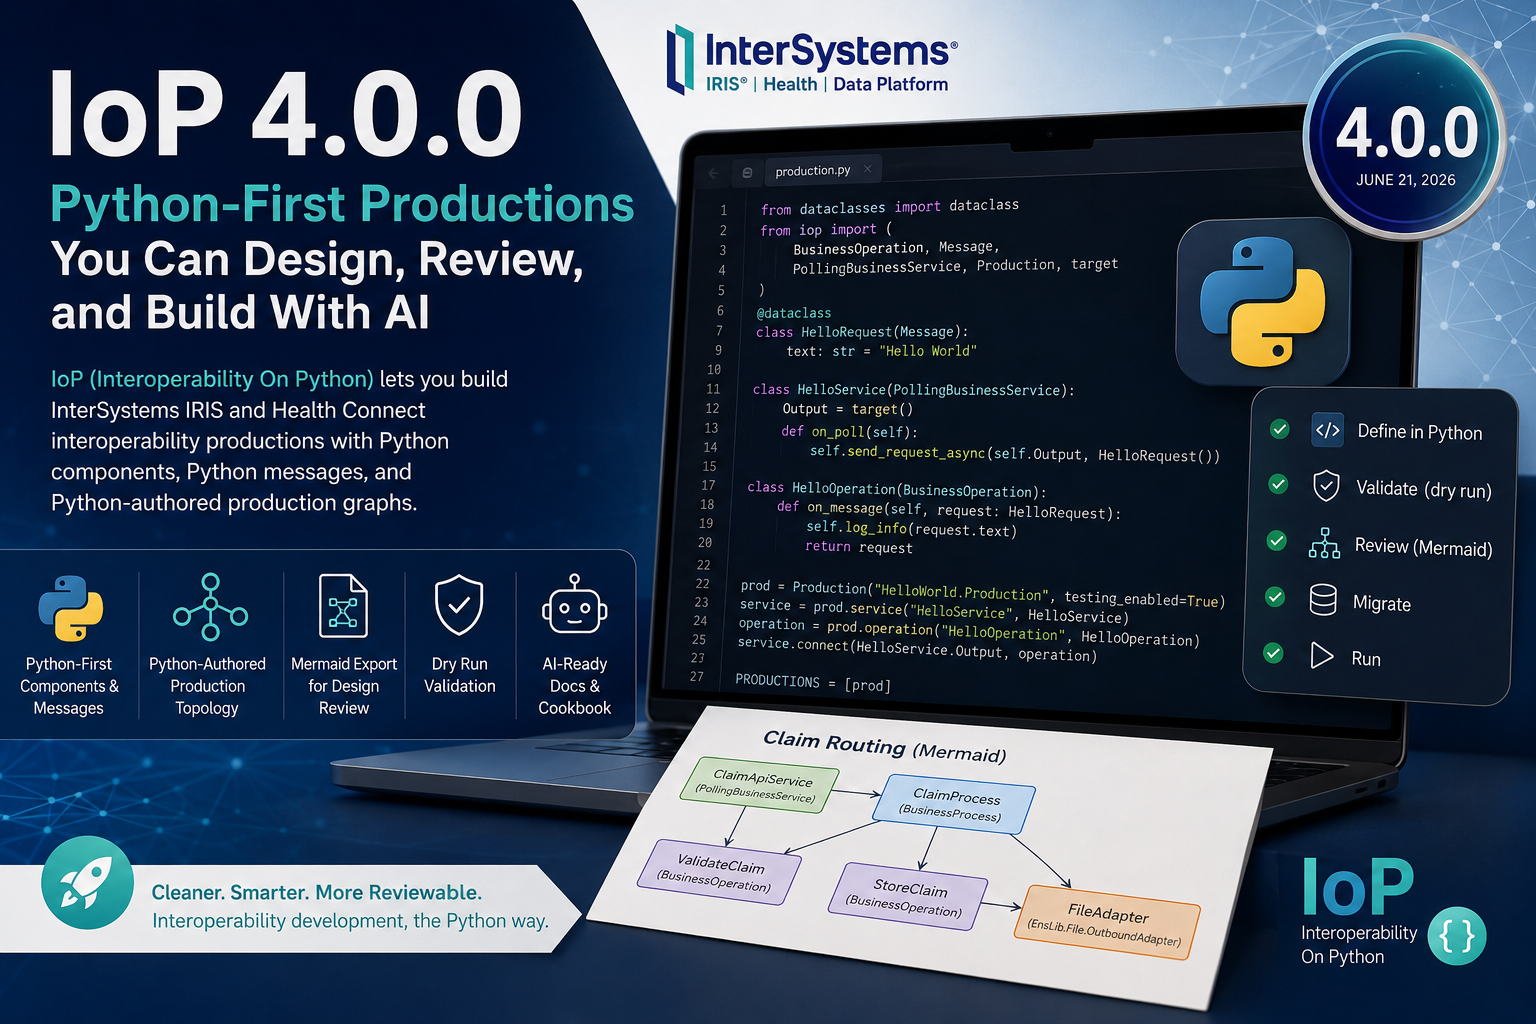
Task: Click the "Validate (dry run)" label
Action: [1424, 489]
